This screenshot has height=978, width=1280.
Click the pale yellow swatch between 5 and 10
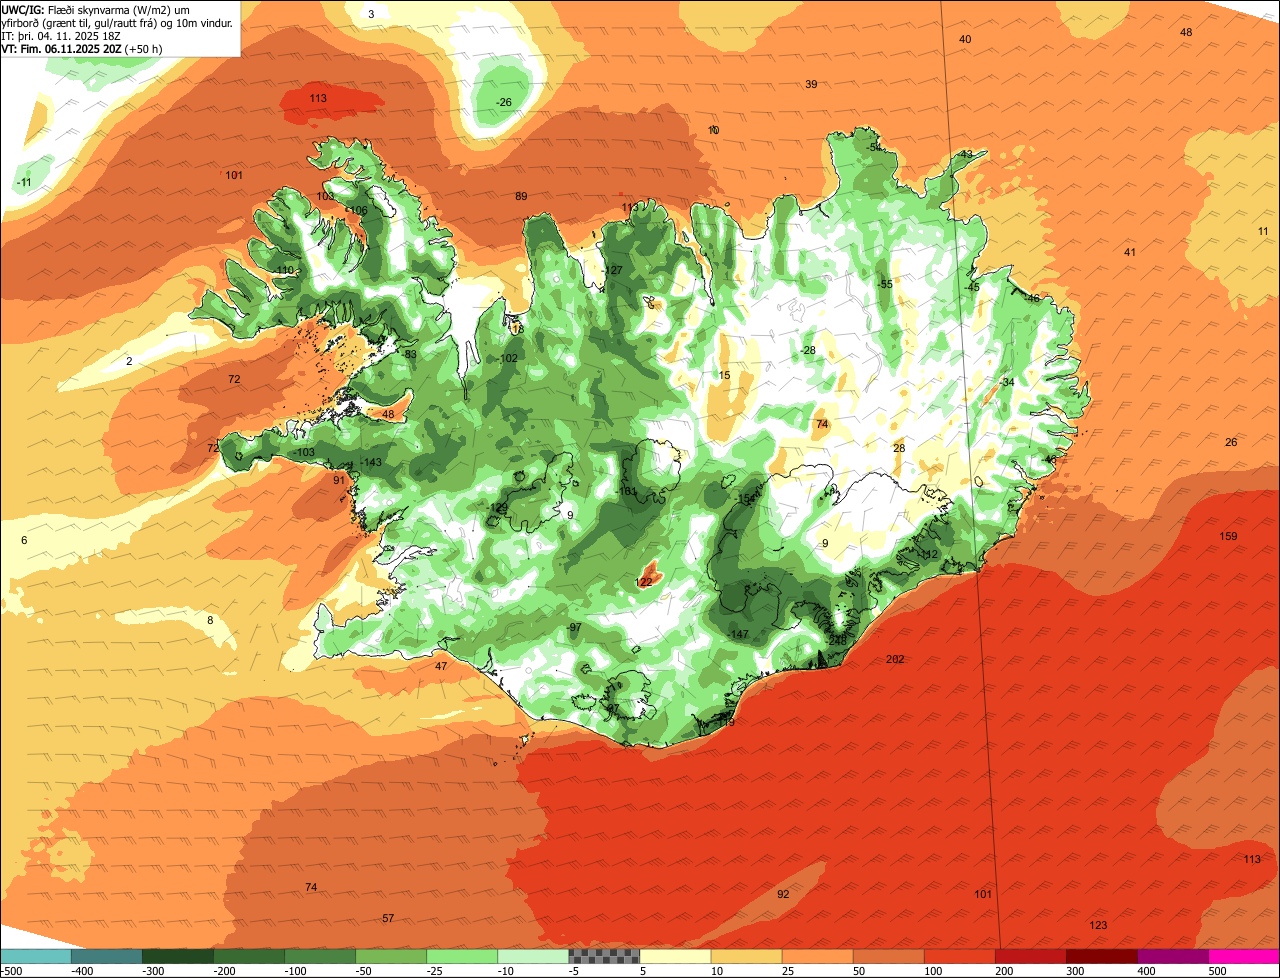pyautogui.click(x=675, y=956)
